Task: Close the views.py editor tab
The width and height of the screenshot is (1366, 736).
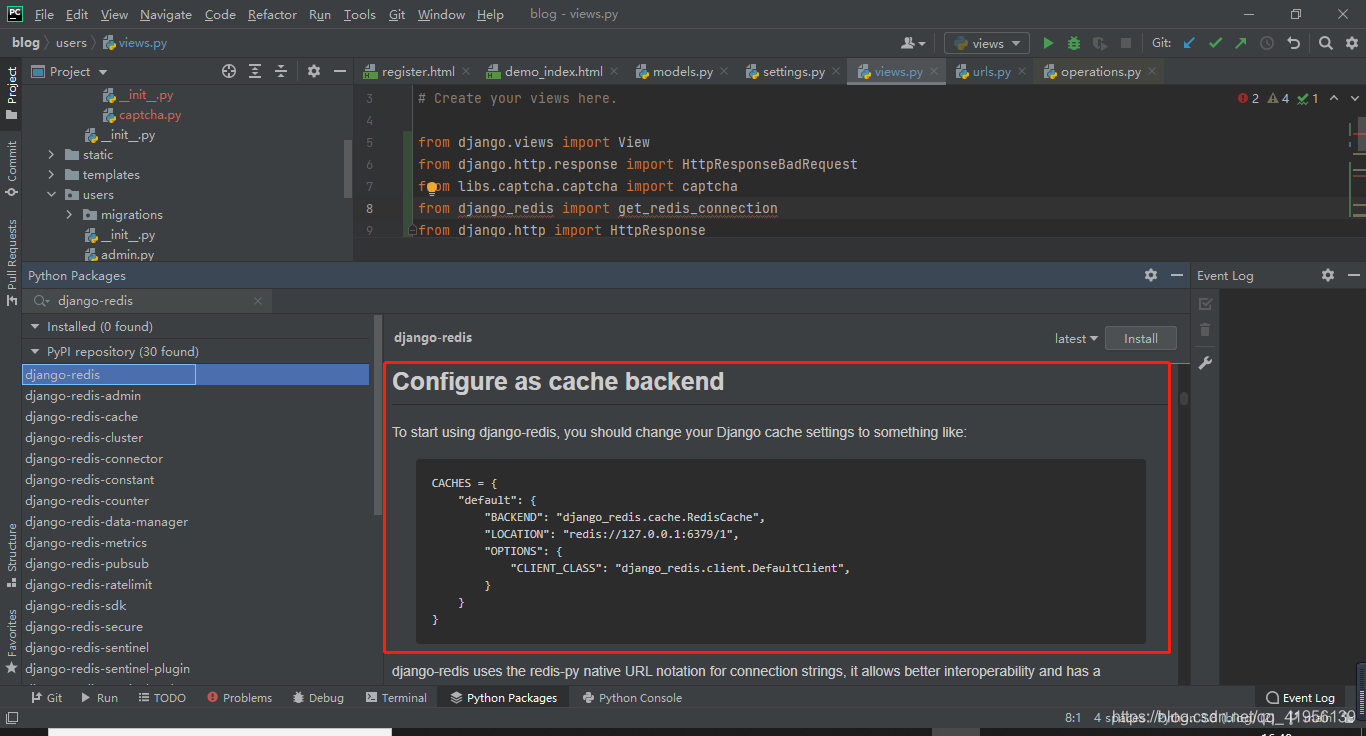Action: tap(934, 72)
